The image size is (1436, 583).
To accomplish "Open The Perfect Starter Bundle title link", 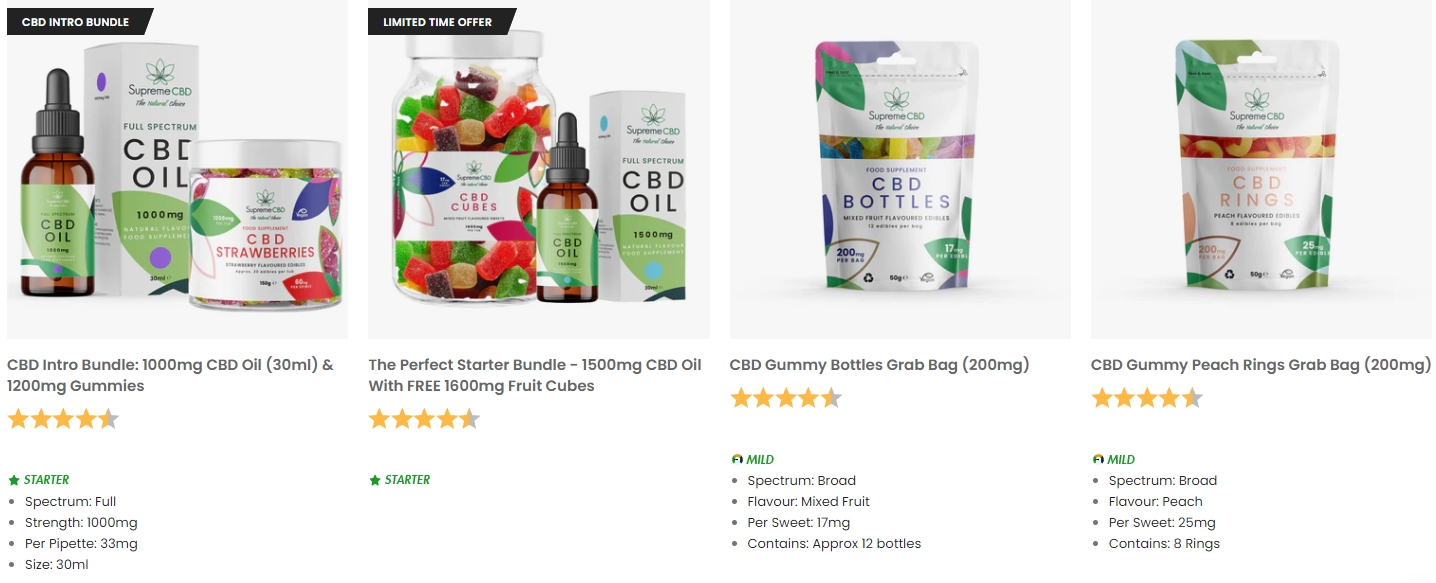I will (x=535, y=375).
